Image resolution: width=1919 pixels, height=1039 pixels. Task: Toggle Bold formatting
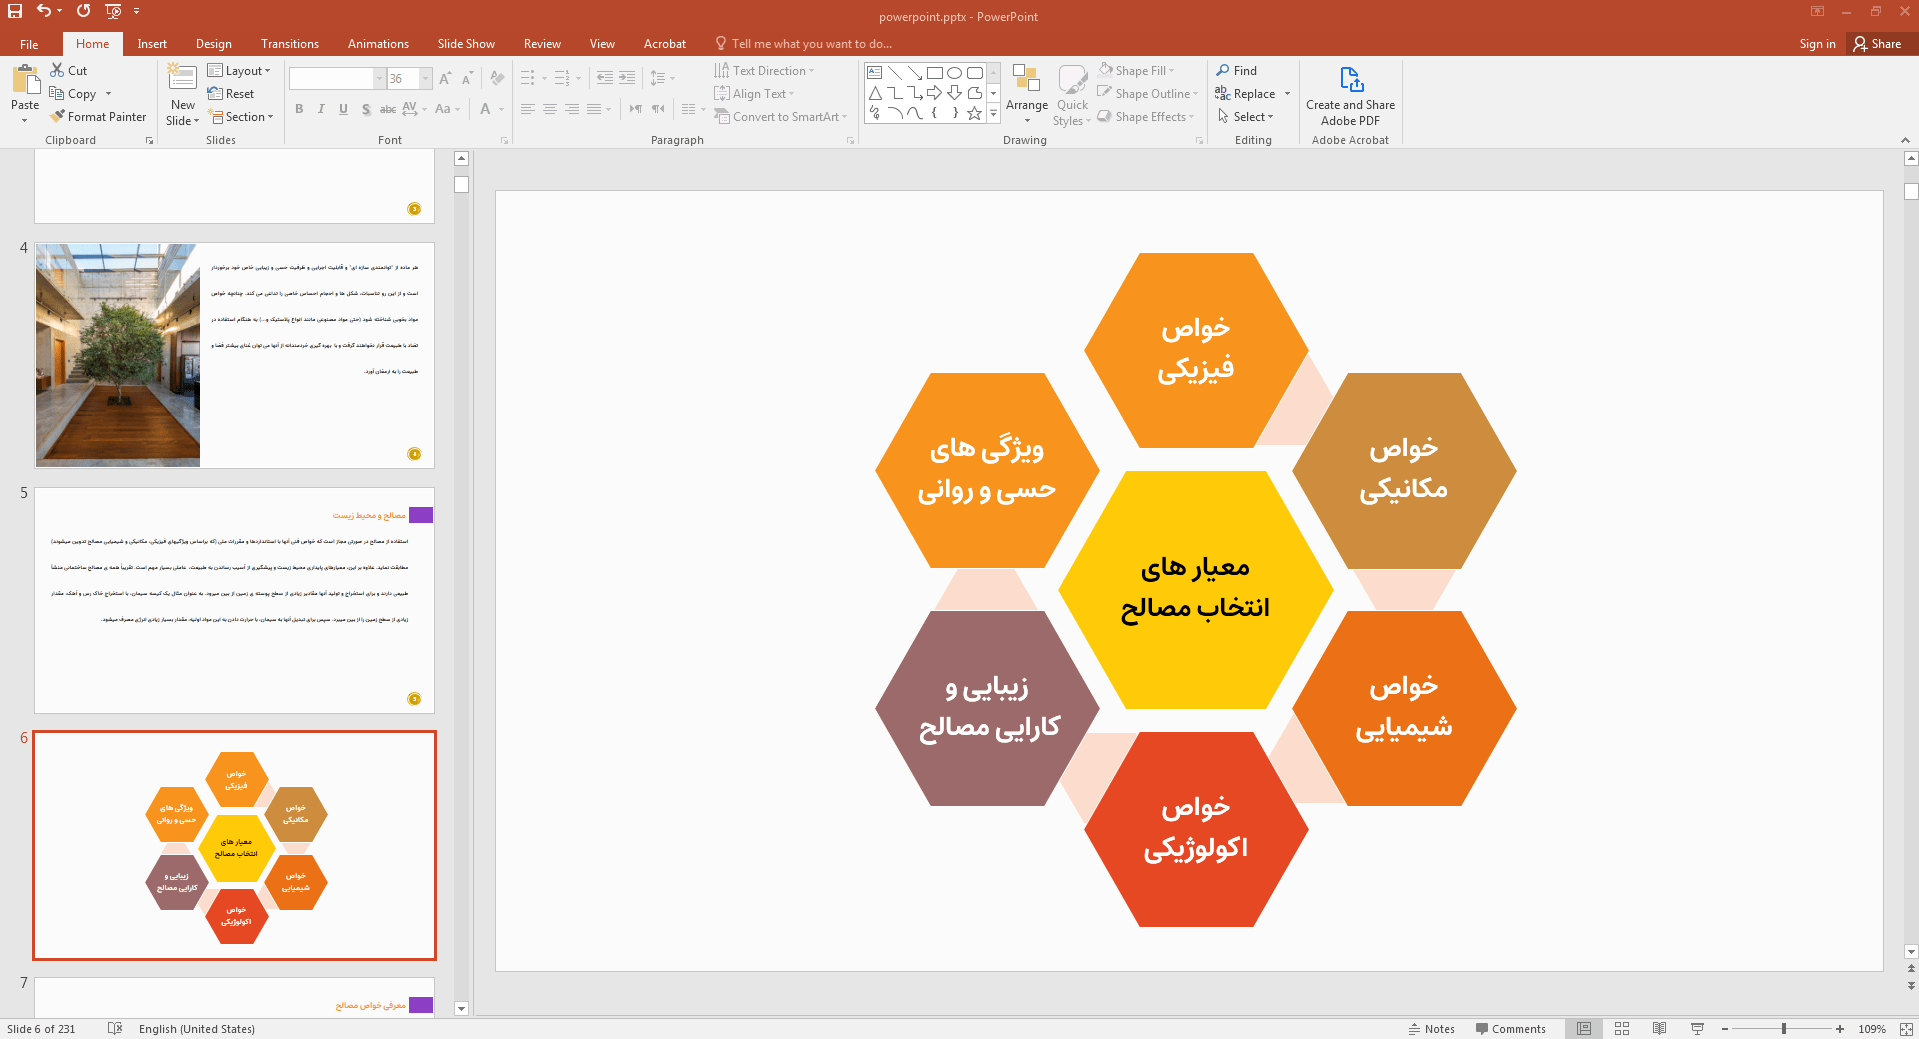coord(299,109)
